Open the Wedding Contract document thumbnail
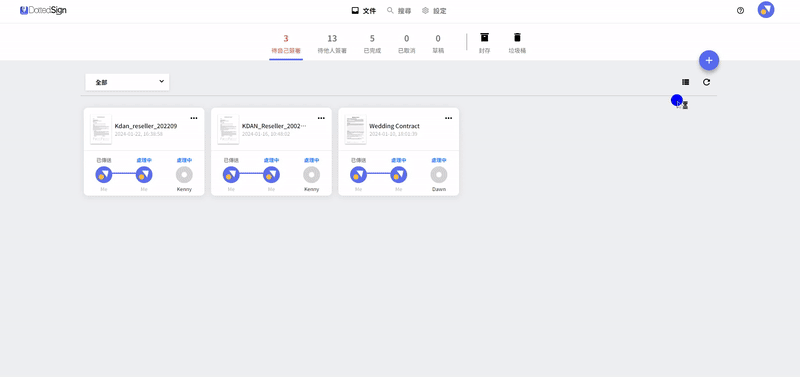 point(356,130)
